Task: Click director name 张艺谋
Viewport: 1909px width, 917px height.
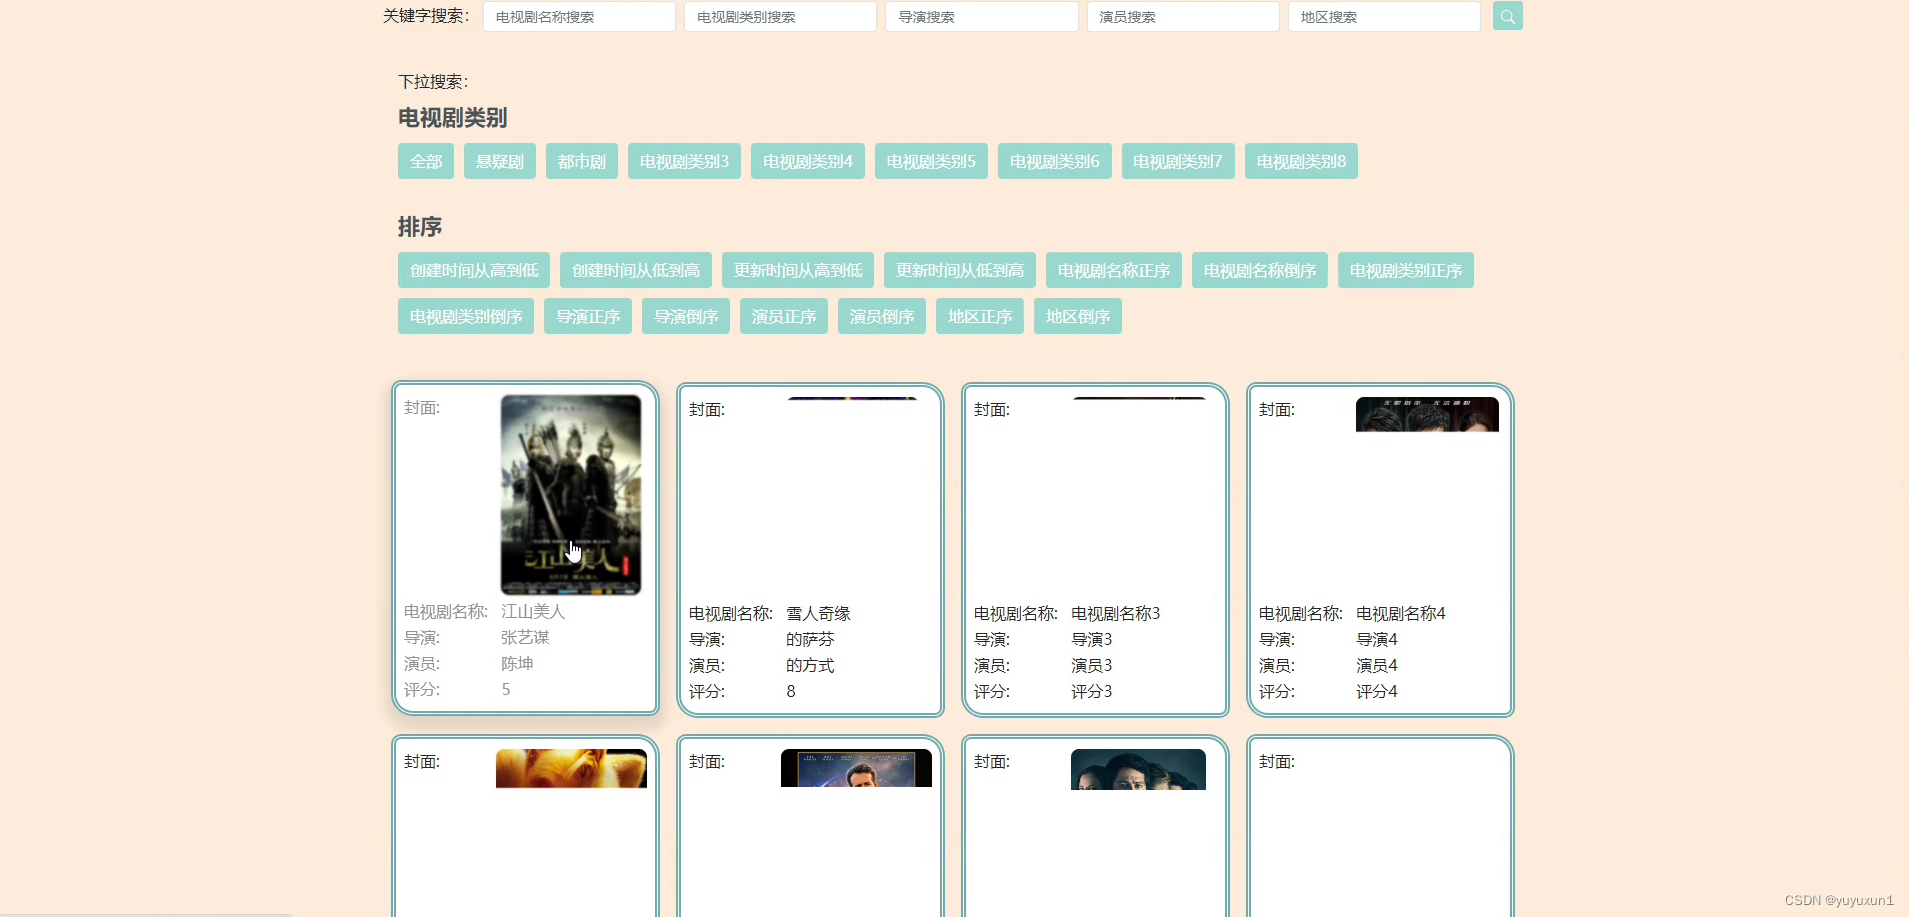Action: tap(525, 637)
